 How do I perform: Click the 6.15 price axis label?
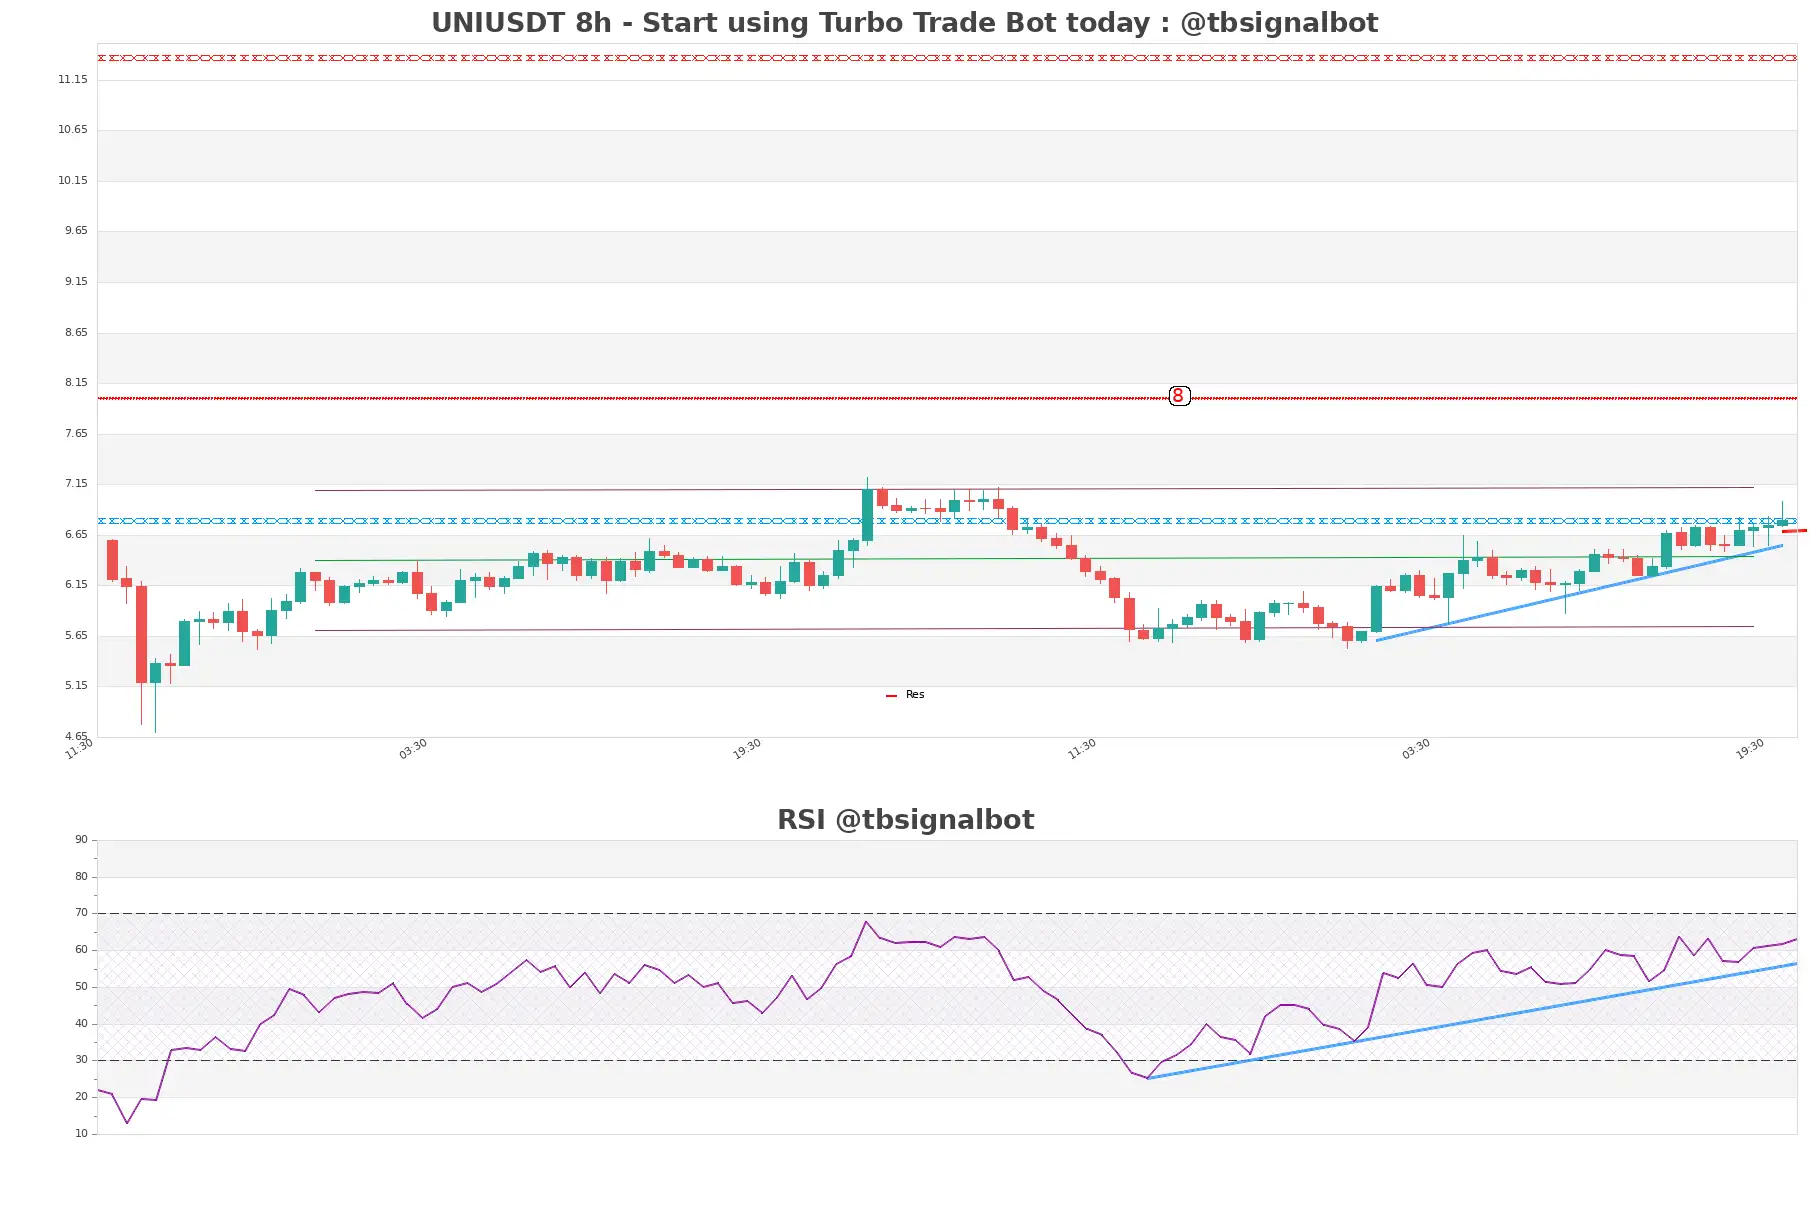pyautogui.click(x=76, y=584)
